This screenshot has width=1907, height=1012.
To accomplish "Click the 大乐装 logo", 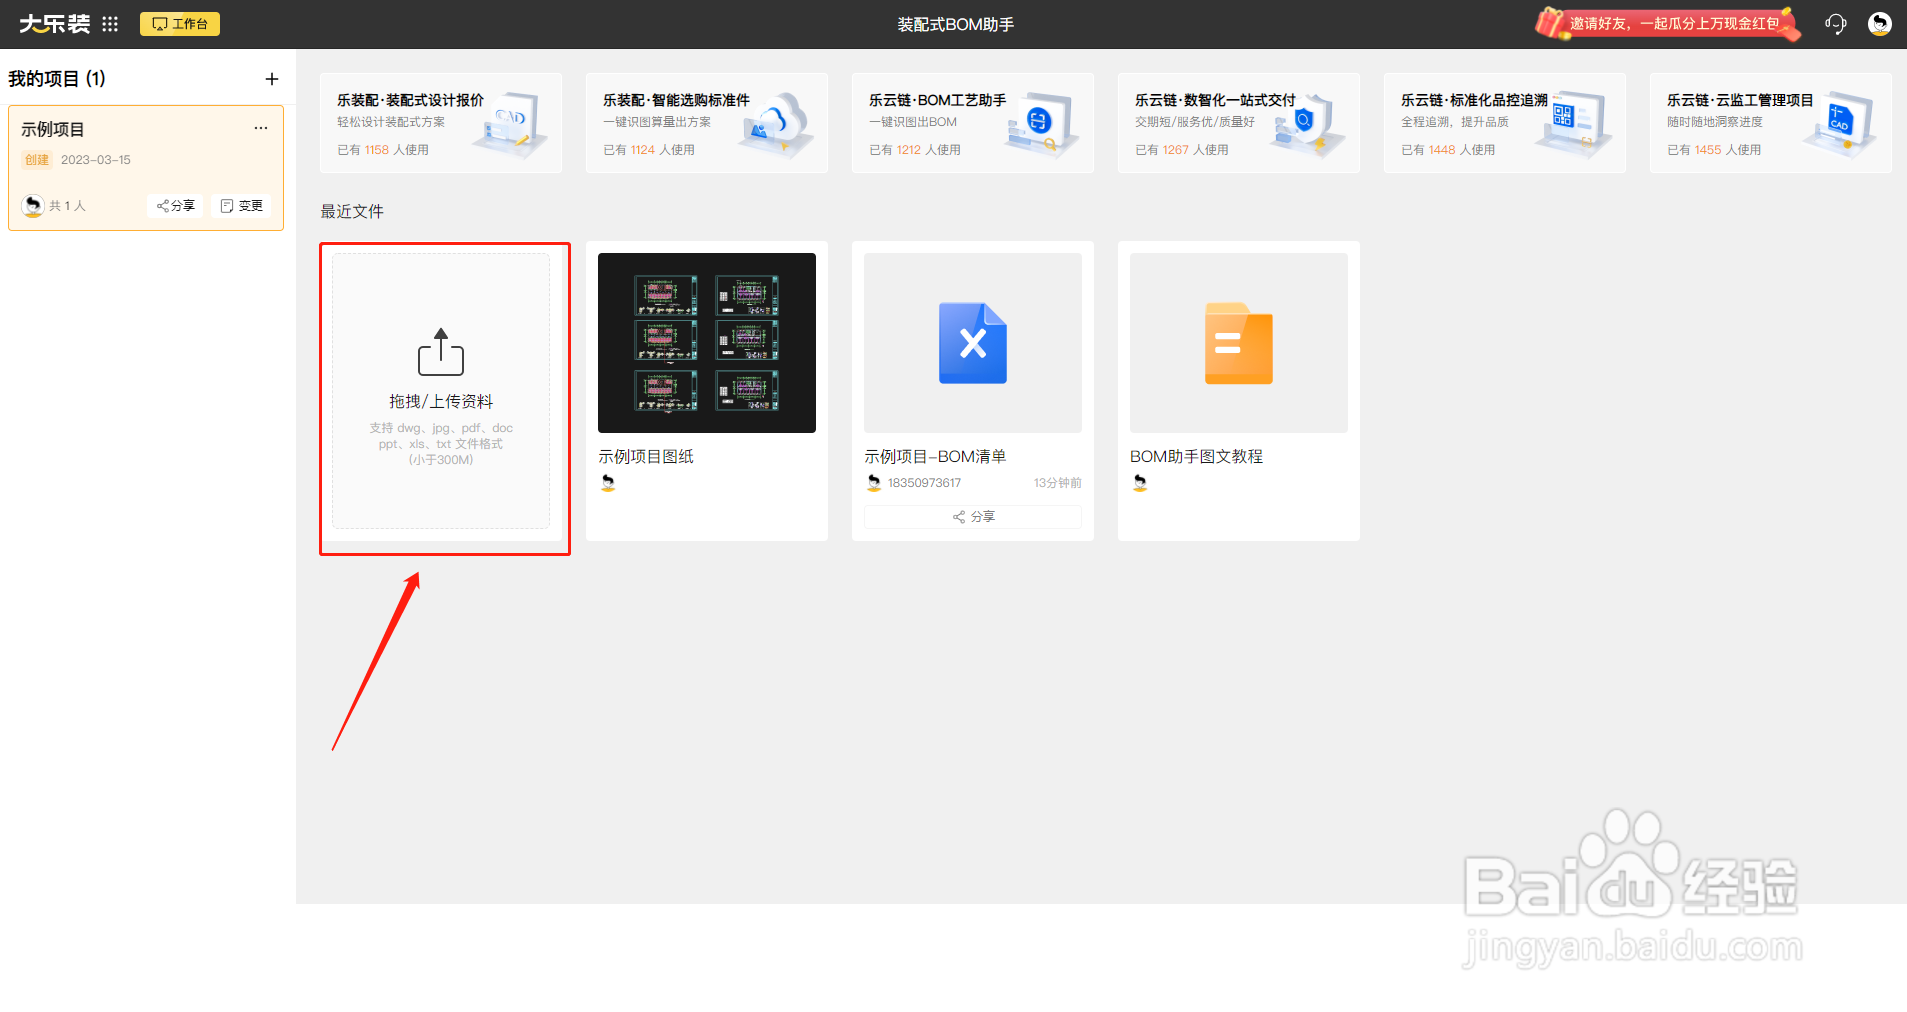I will point(55,24).
